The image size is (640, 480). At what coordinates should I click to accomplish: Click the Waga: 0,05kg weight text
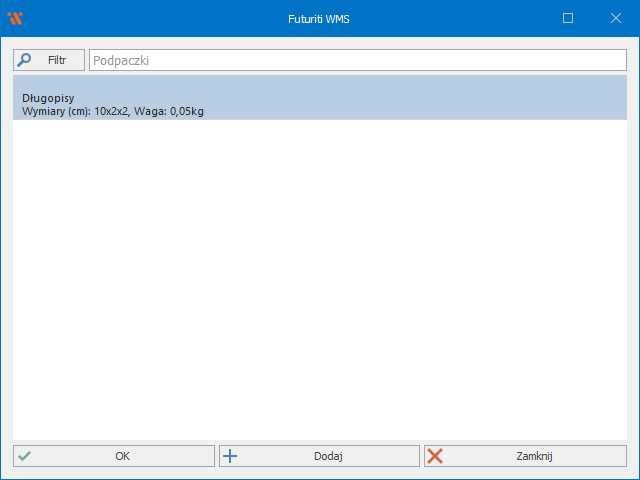tap(178, 112)
